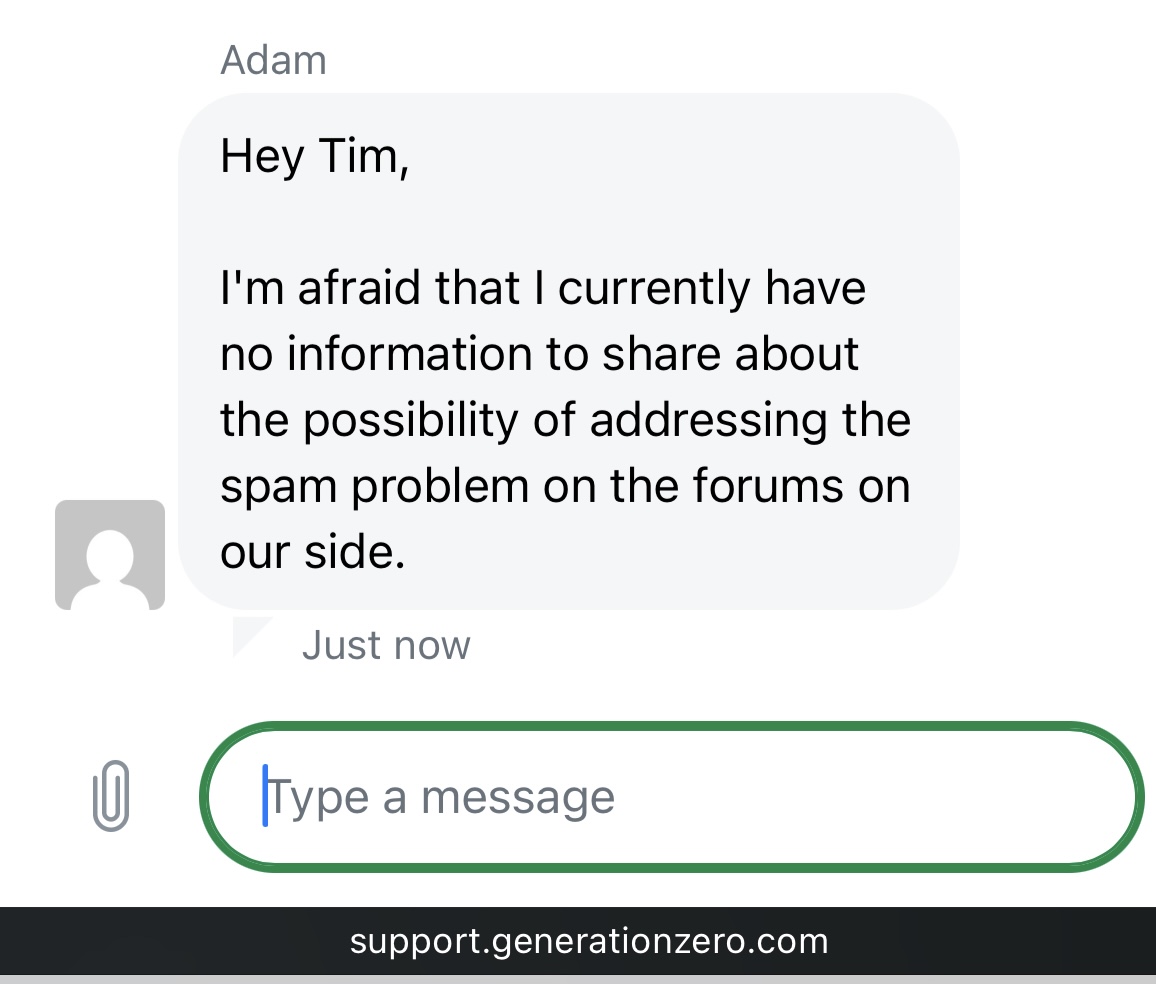Image resolution: width=1156 pixels, height=984 pixels.
Task: Click the gray bar under the address
Action: coord(578,980)
